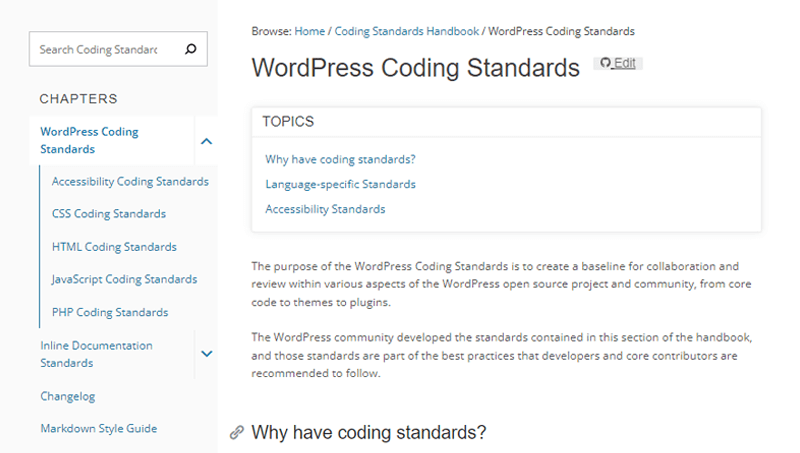The image size is (800, 453).
Task: Click the 'WordPress Coding Standards' page title
Action: (416, 68)
